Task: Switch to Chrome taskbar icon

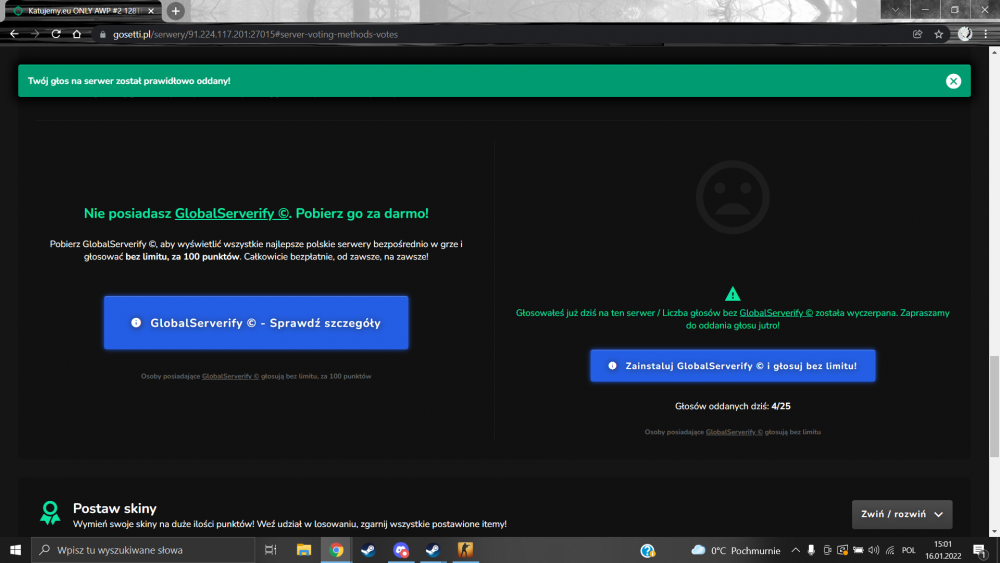Action: click(336, 550)
